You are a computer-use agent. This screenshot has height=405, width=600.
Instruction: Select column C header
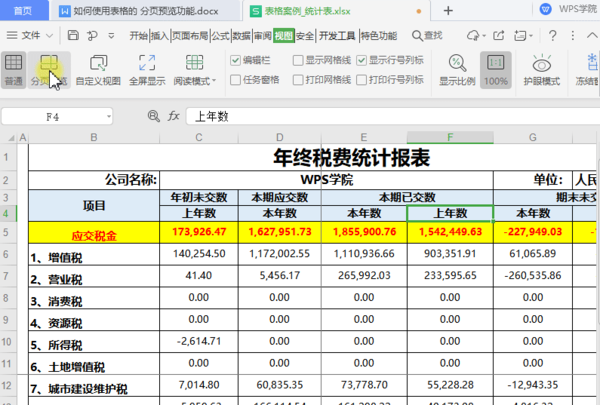199,138
